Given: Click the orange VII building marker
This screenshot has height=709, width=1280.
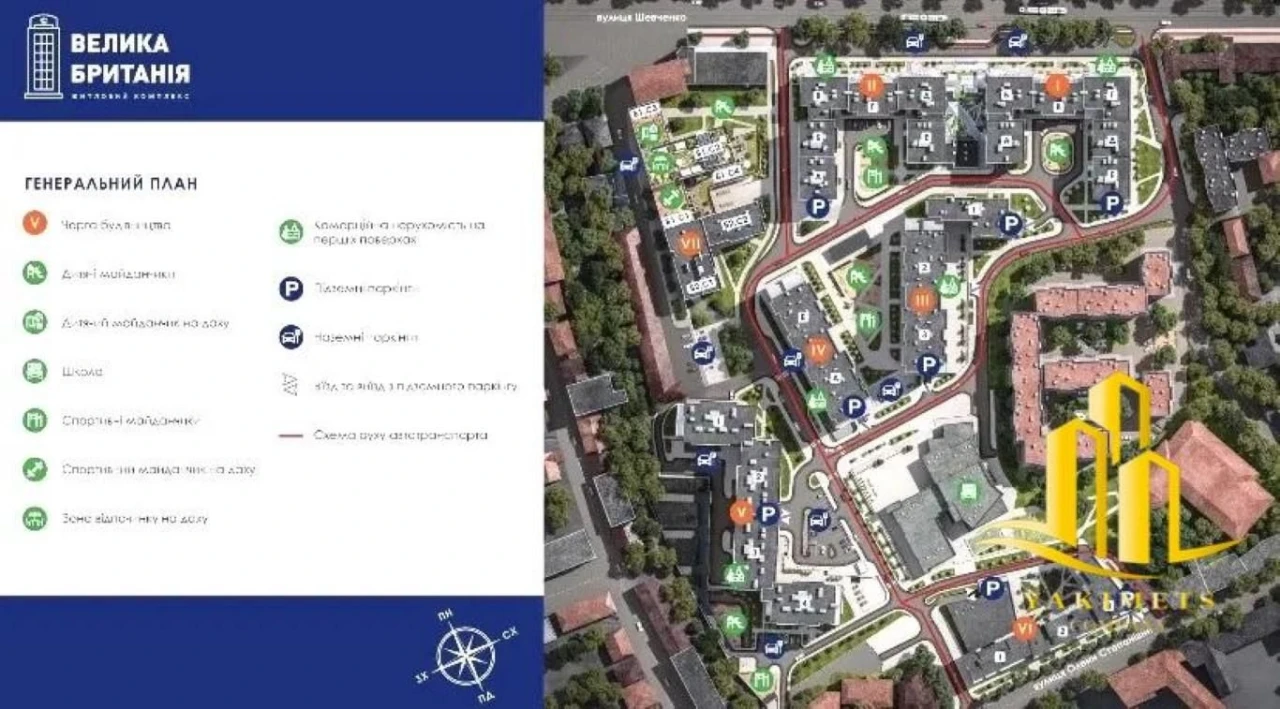Looking at the screenshot, I should pyautogui.click(x=688, y=243).
